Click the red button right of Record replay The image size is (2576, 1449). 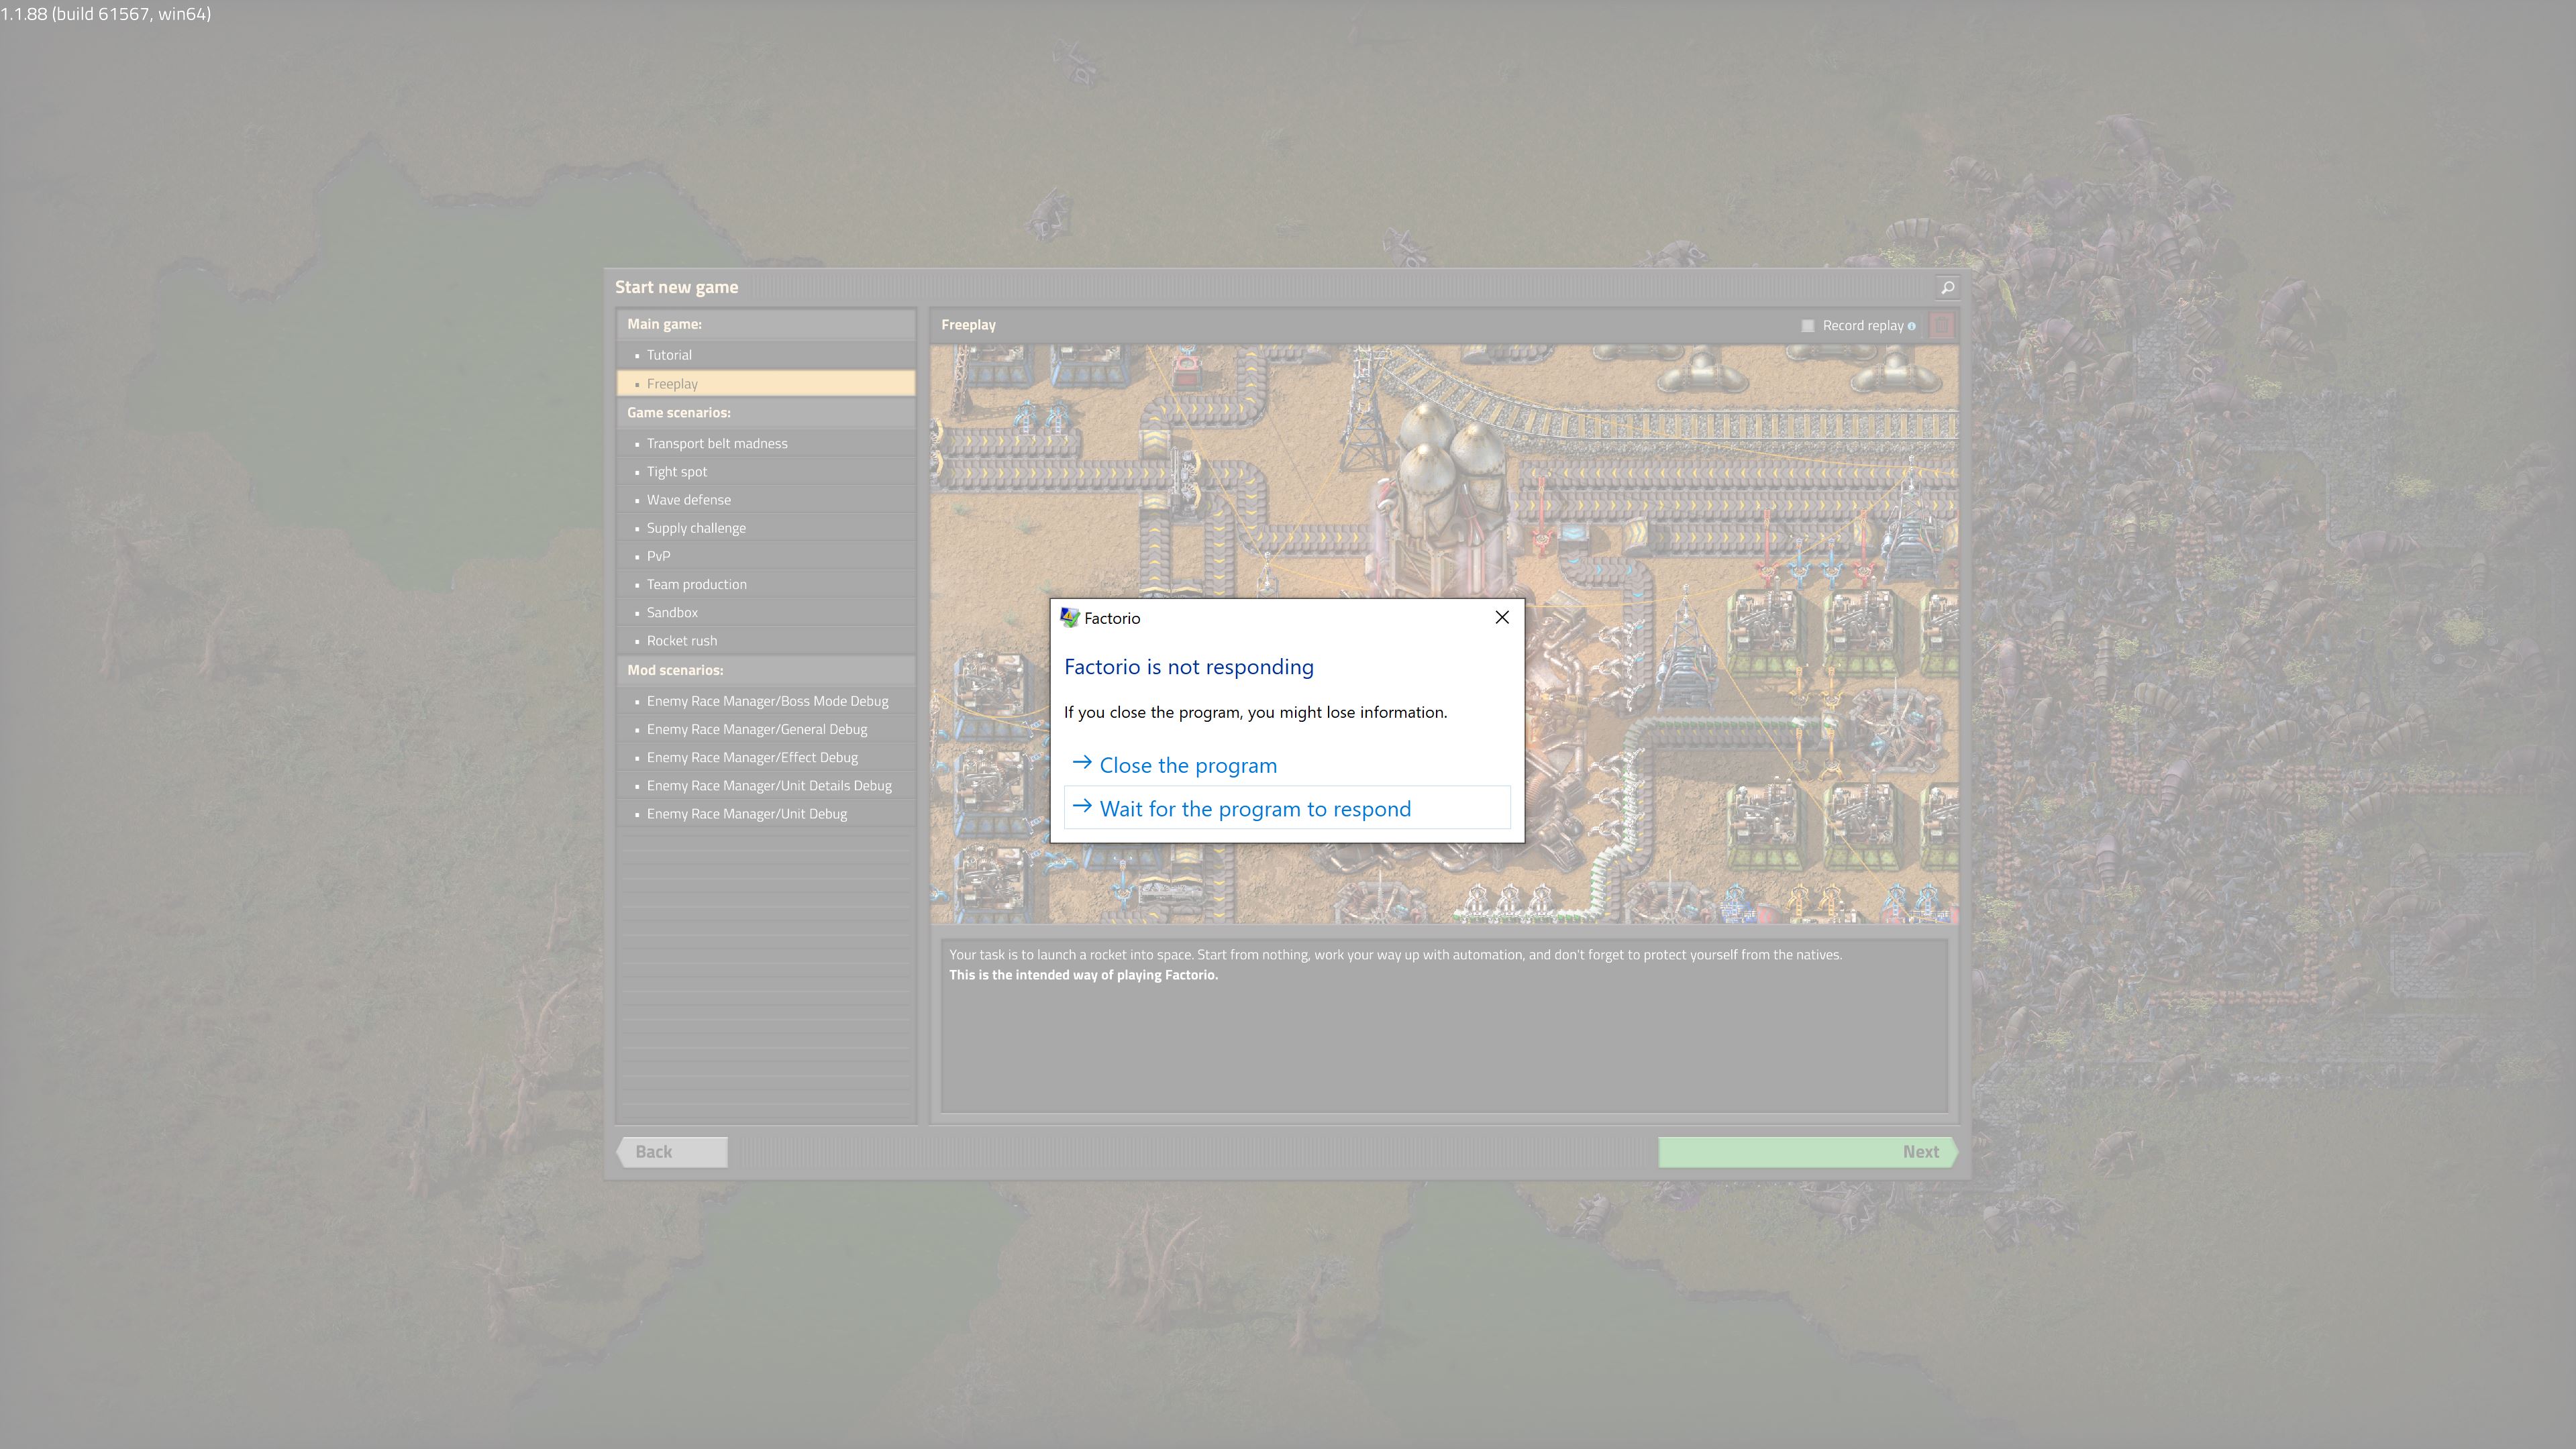(x=1942, y=325)
